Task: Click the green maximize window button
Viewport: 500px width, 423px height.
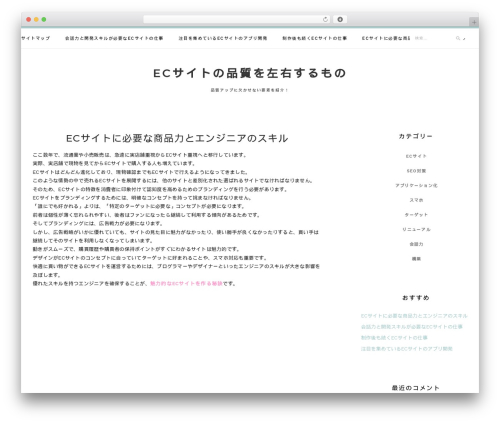Action: [44, 20]
